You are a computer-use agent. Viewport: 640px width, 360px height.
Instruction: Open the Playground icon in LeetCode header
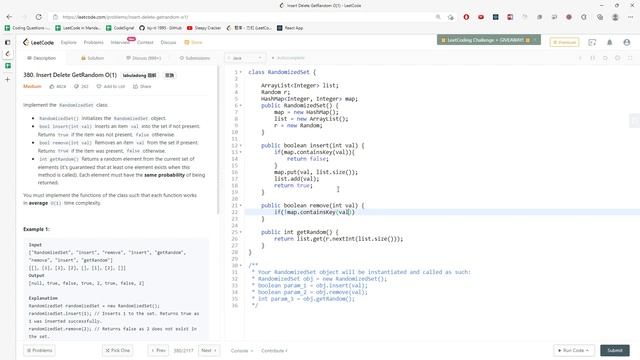point(592,42)
